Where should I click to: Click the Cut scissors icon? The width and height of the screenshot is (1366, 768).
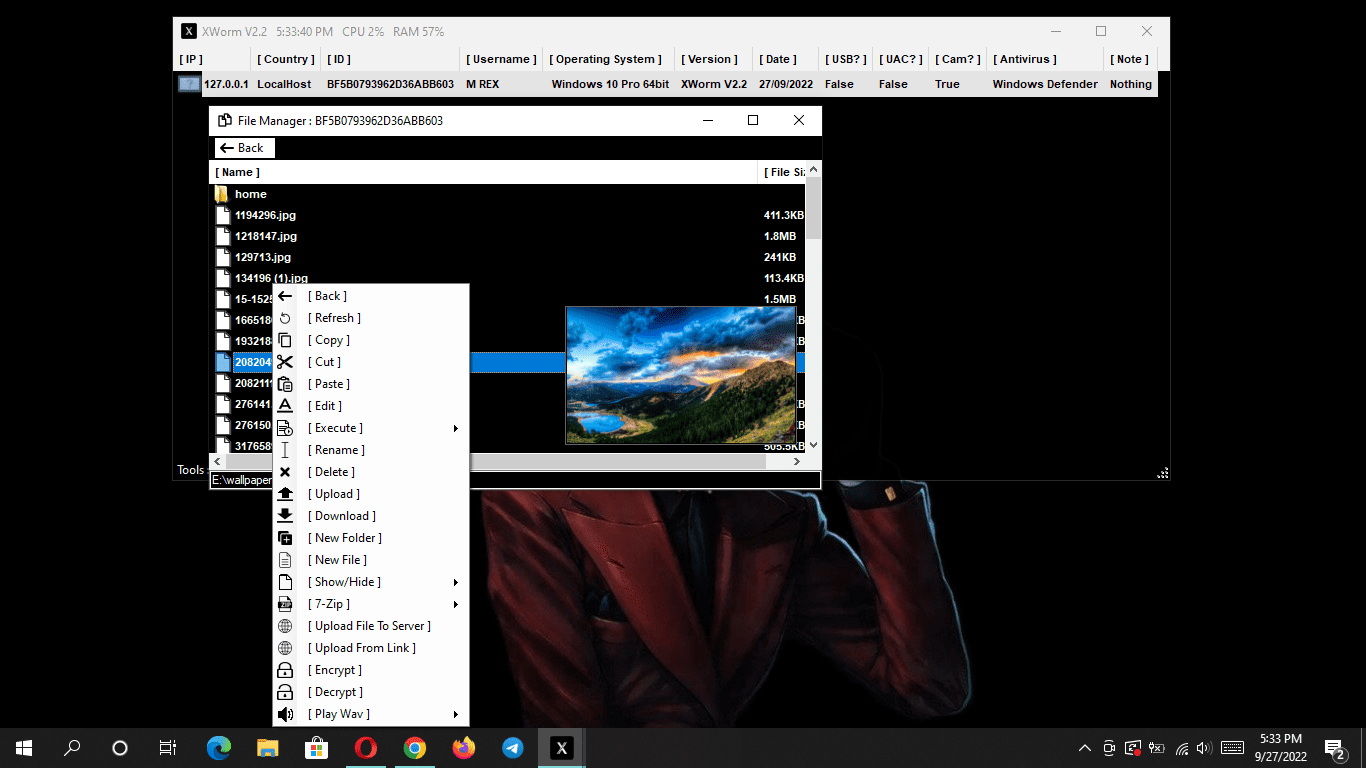[285, 362]
